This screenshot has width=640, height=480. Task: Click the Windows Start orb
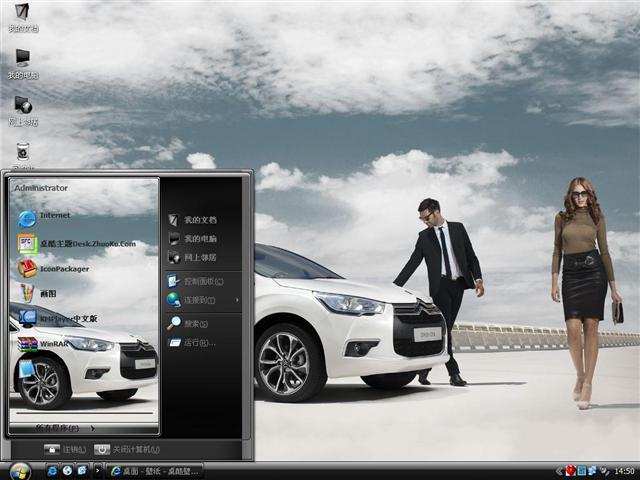click(20, 471)
